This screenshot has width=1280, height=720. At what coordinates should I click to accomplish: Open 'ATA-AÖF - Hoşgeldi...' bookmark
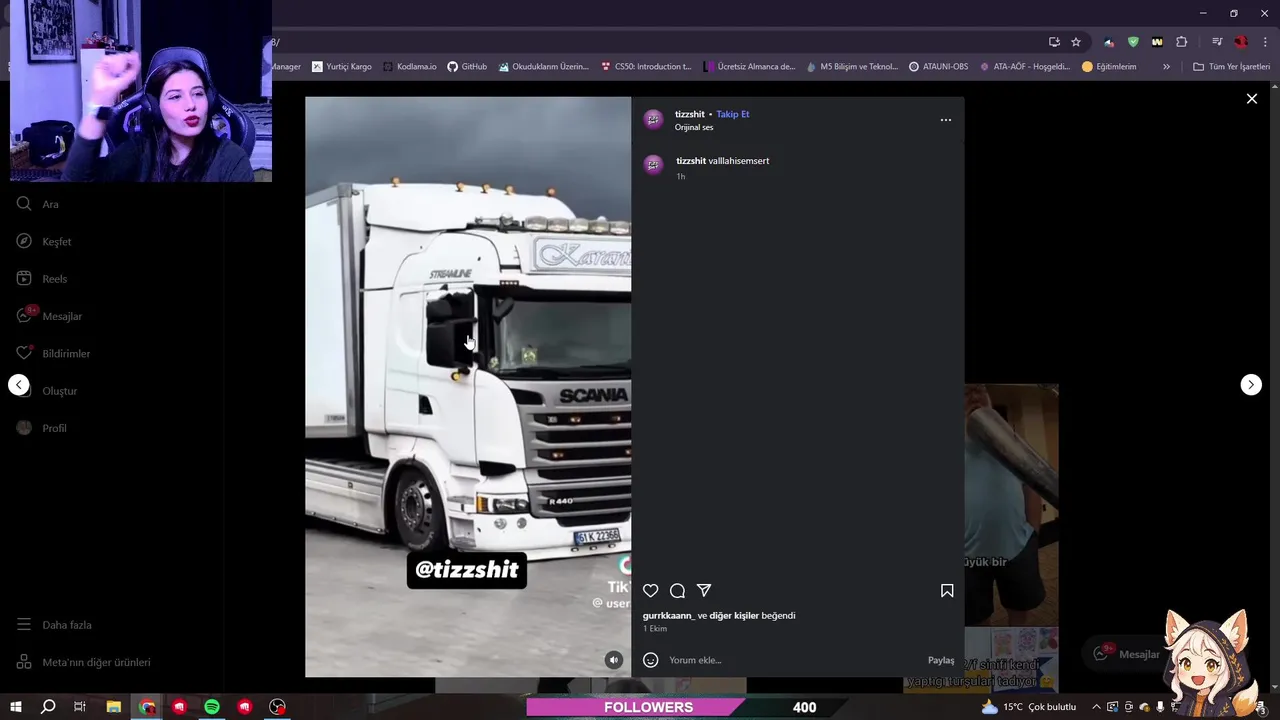(x=1027, y=67)
